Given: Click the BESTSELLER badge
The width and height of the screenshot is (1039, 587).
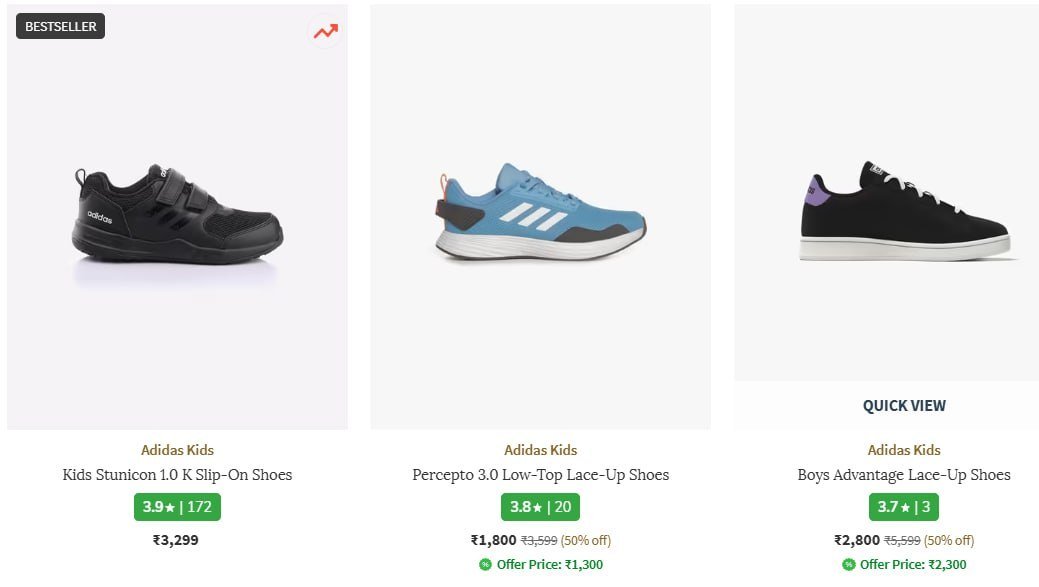Looking at the screenshot, I should pos(61,27).
